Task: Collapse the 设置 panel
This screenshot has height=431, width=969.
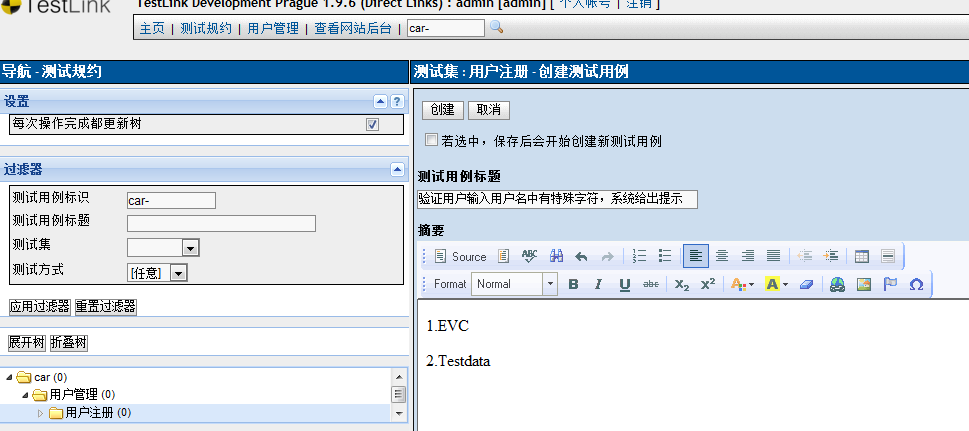Action: tap(381, 101)
